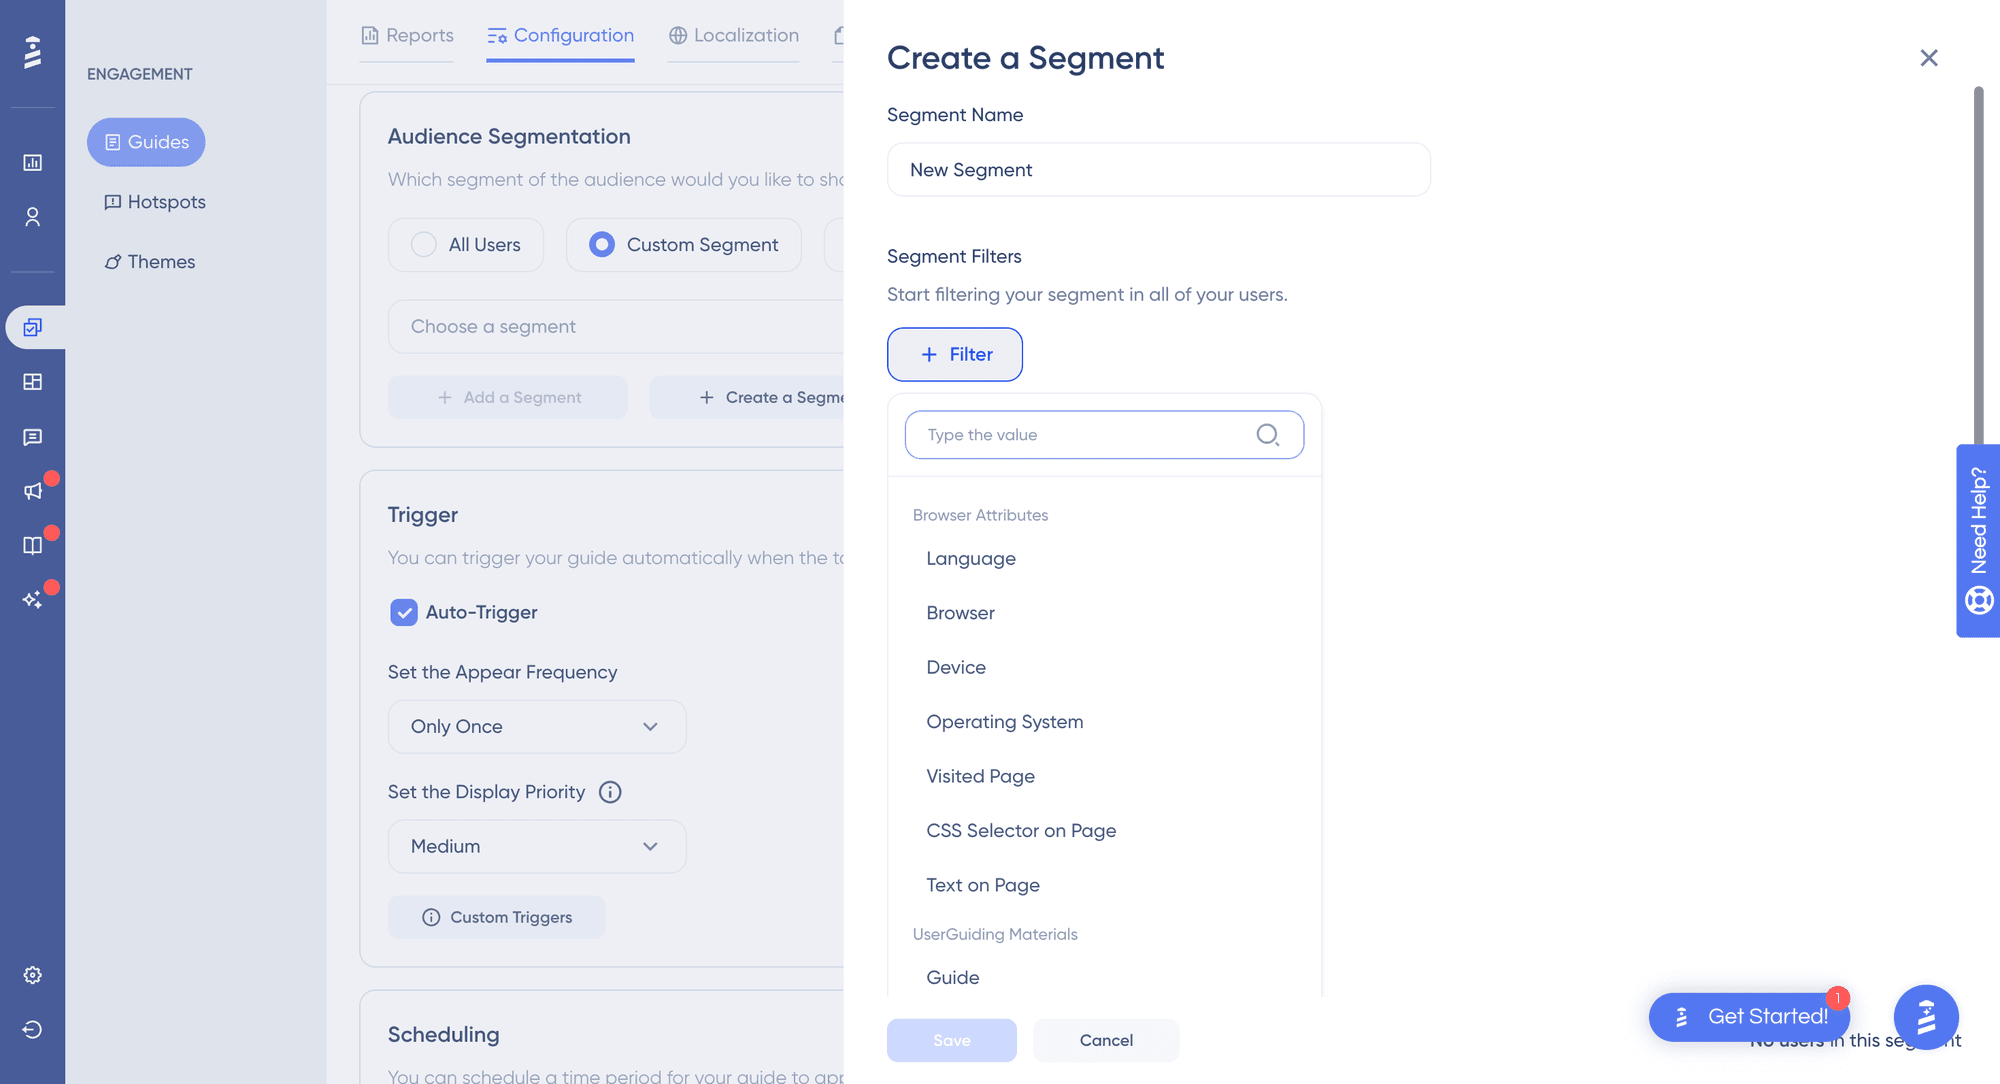Click the settings gear icon in sidebar

click(33, 975)
